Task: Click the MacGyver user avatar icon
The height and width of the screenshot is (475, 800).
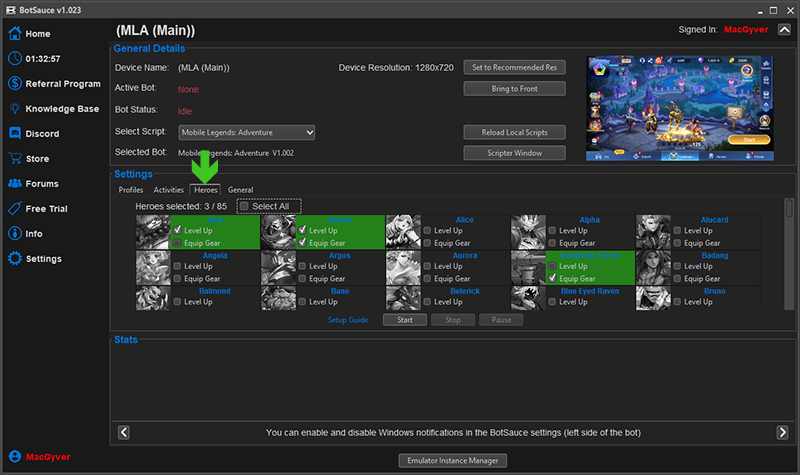Action: pyautogui.click(x=15, y=457)
